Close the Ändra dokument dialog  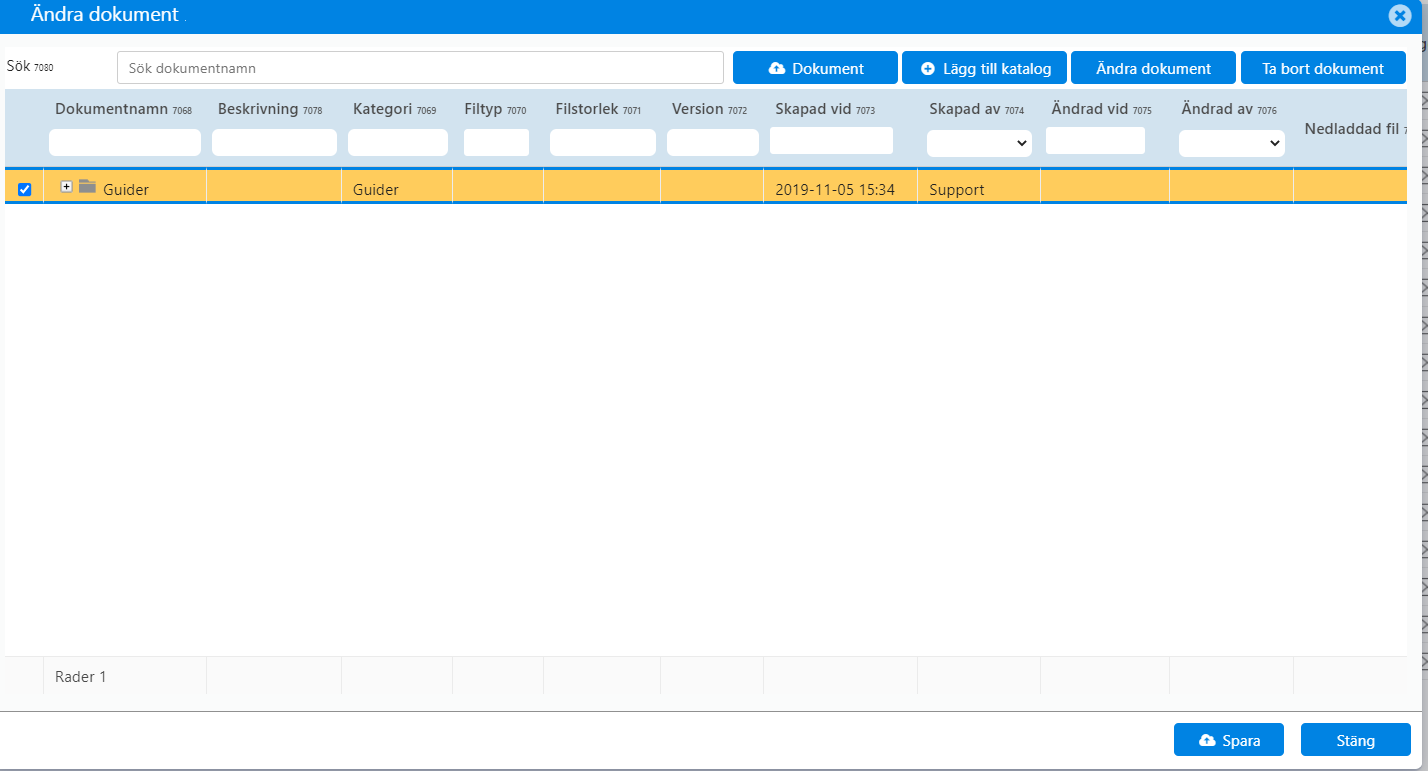click(x=1400, y=16)
